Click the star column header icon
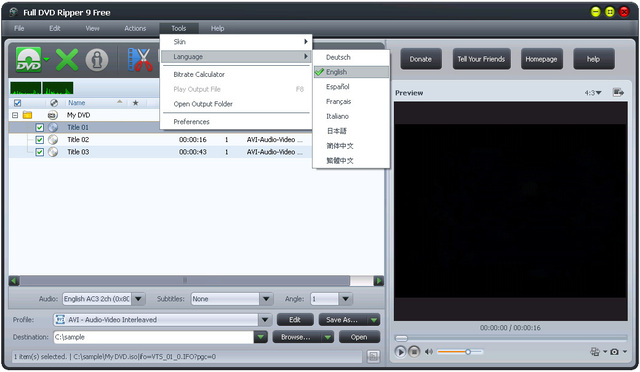This screenshot has width=640, height=372. pos(136,103)
